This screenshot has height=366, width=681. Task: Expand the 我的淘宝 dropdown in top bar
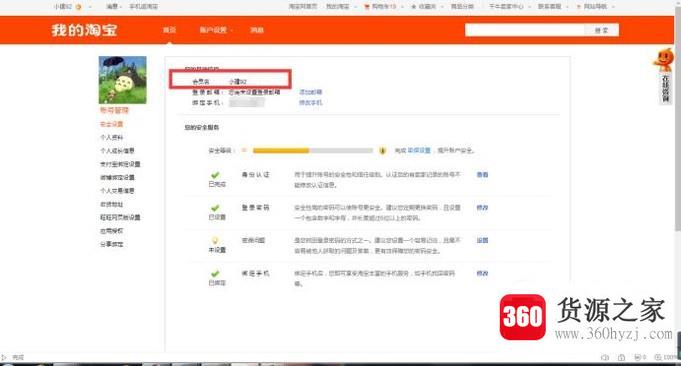point(341,7)
